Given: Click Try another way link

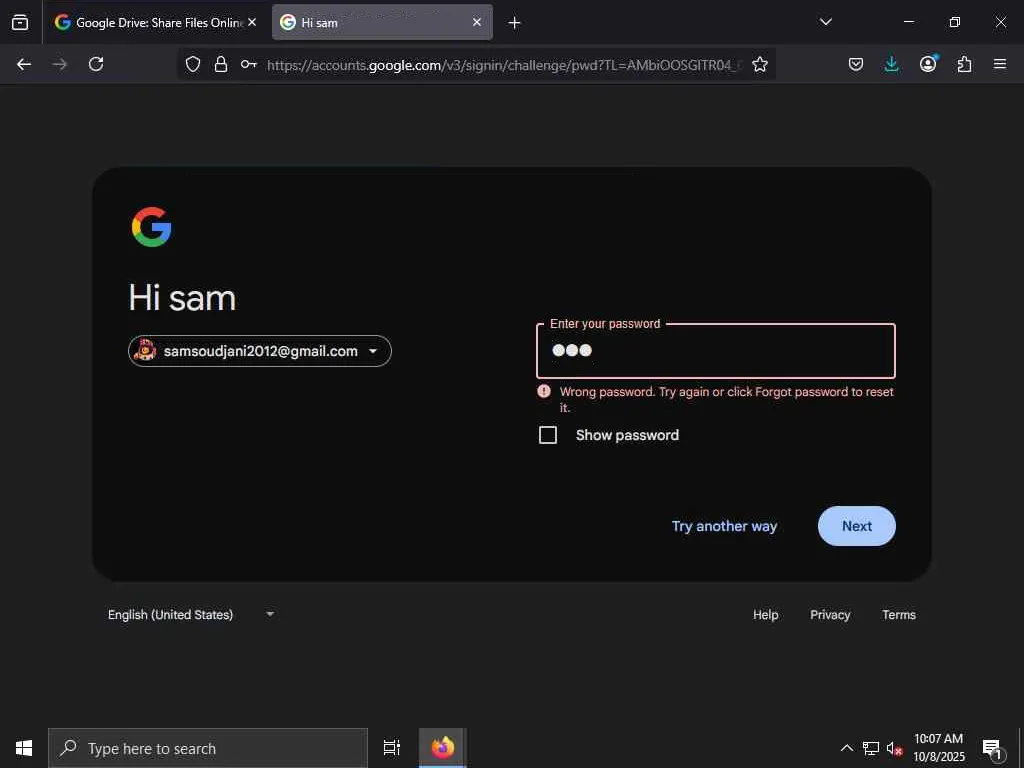Looking at the screenshot, I should click(x=724, y=526).
